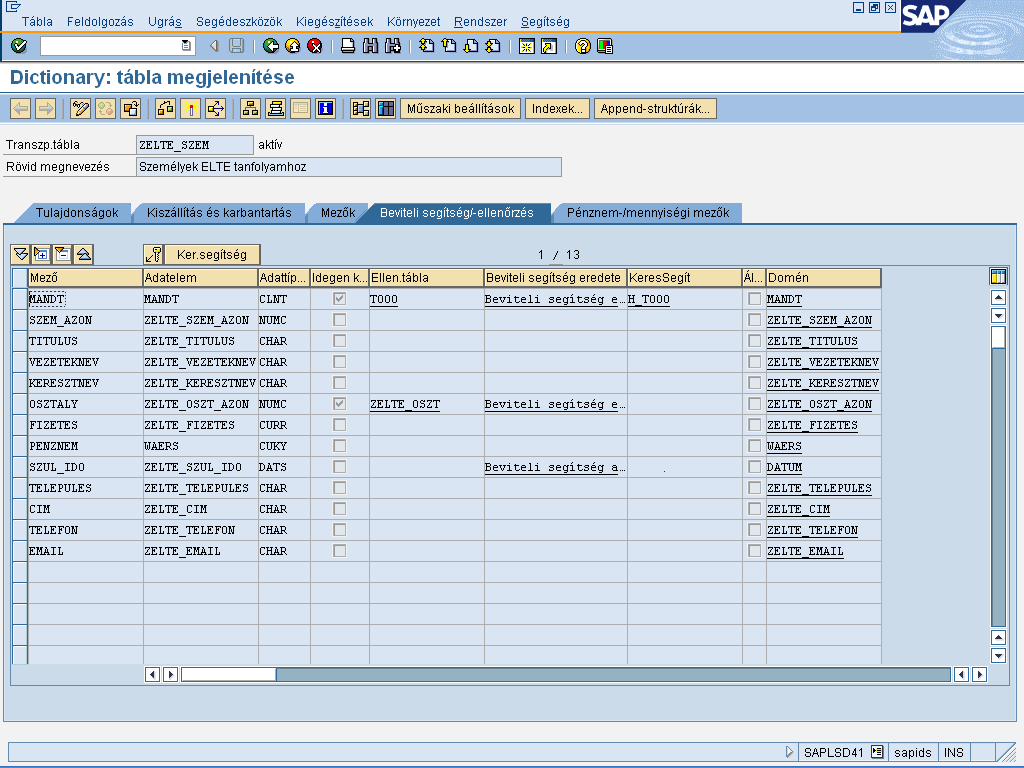Toggle foreign key checkbox in SZEM_AZON row

pyautogui.click(x=340, y=319)
